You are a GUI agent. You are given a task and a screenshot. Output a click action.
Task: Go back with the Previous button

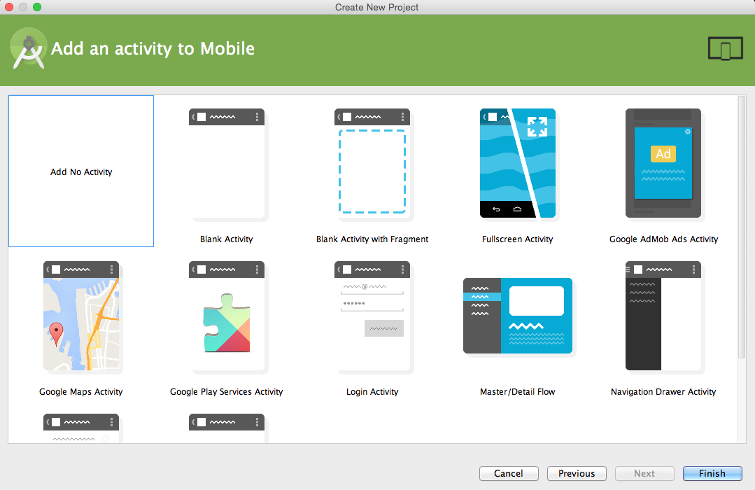click(577, 474)
